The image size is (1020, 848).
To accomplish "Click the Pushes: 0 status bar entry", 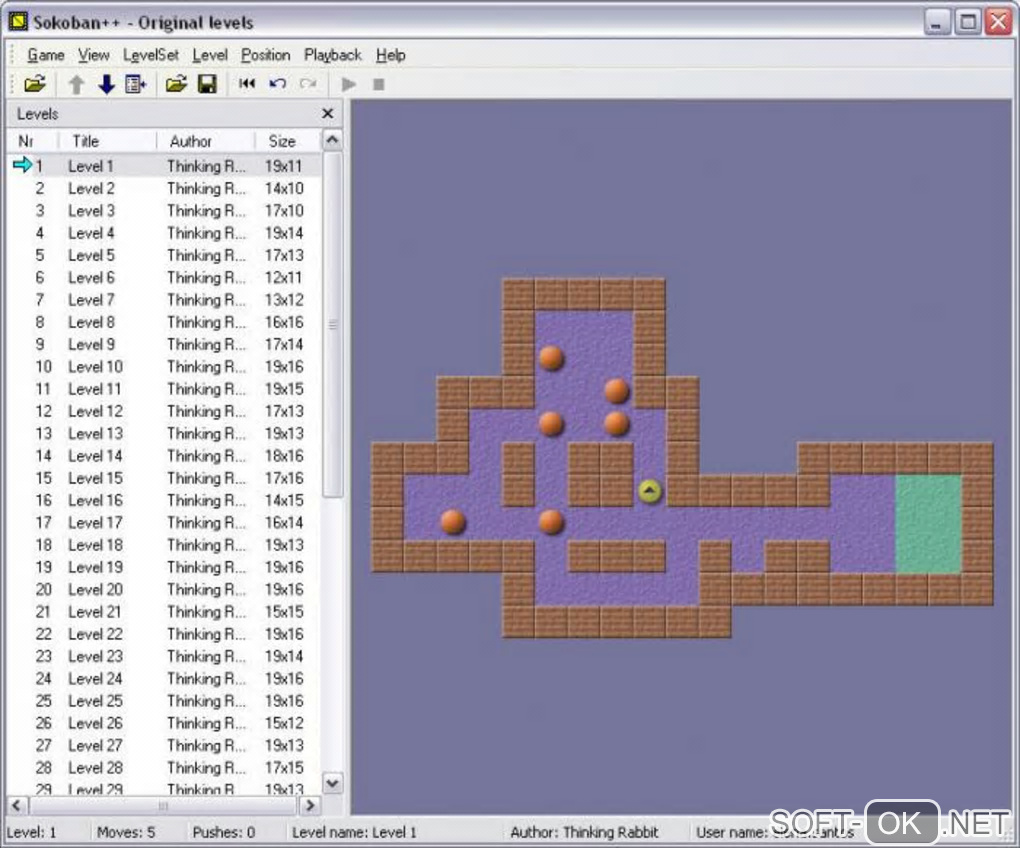I will pos(223,832).
